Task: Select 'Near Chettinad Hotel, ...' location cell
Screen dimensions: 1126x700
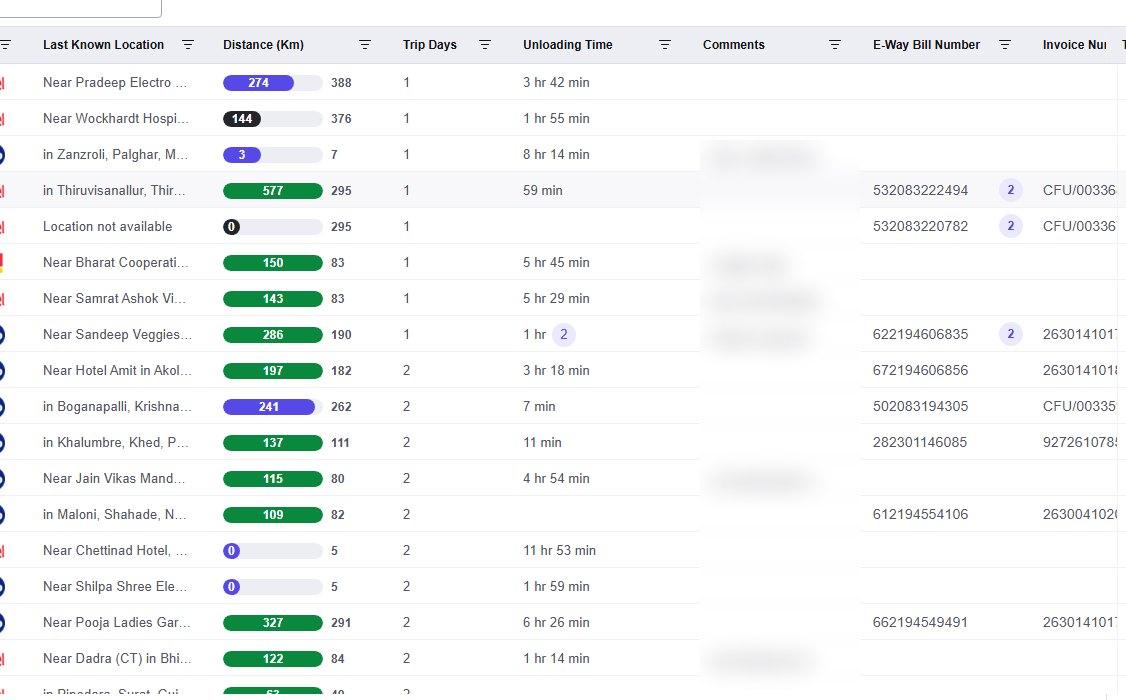Action: point(115,550)
